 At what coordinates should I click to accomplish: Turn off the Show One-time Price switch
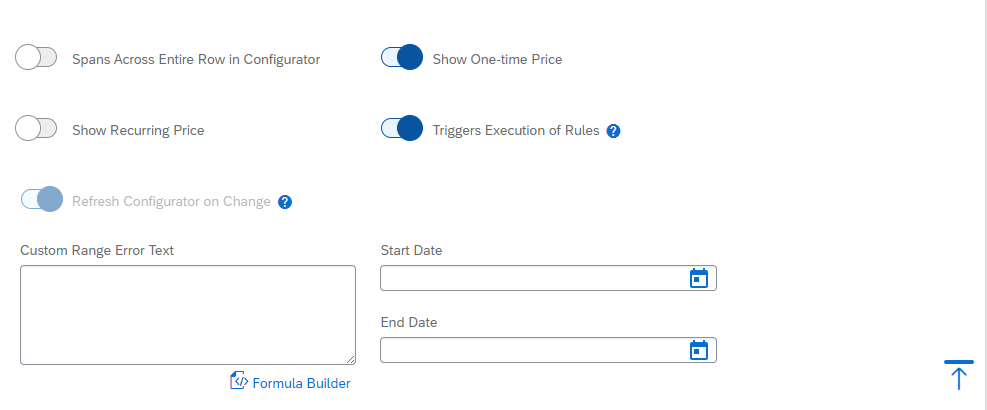[402, 58]
